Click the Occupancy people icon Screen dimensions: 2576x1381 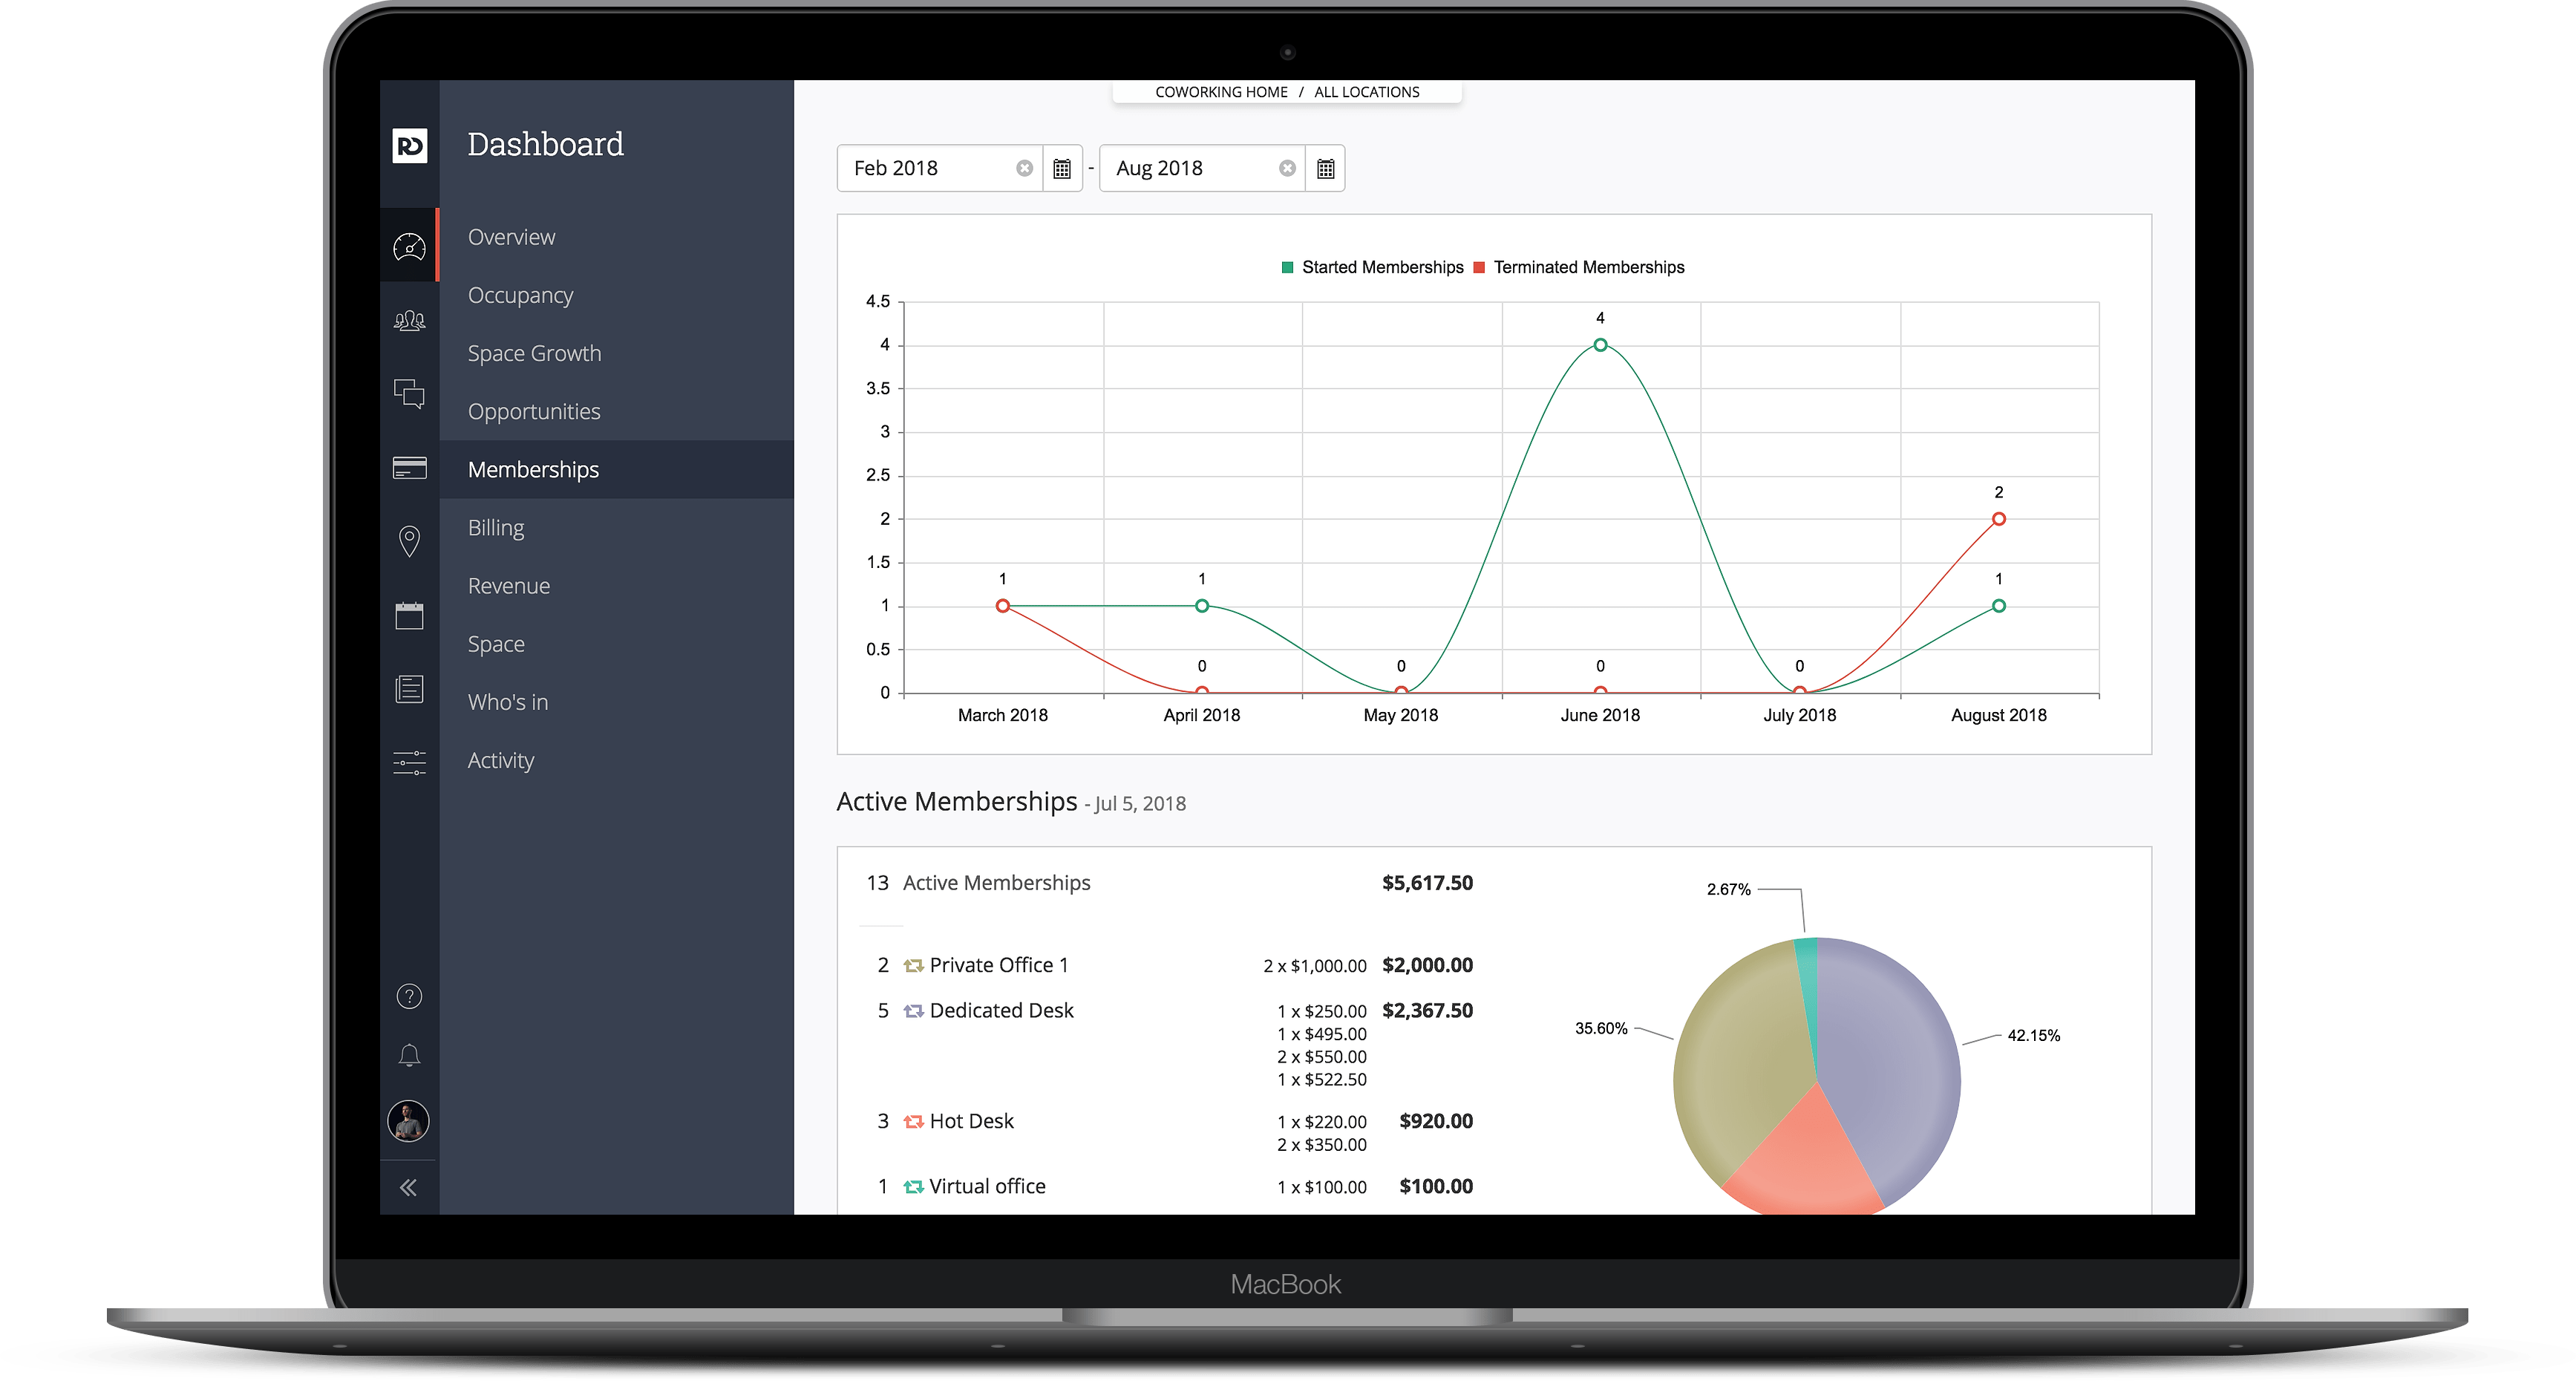click(x=409, y=320)
